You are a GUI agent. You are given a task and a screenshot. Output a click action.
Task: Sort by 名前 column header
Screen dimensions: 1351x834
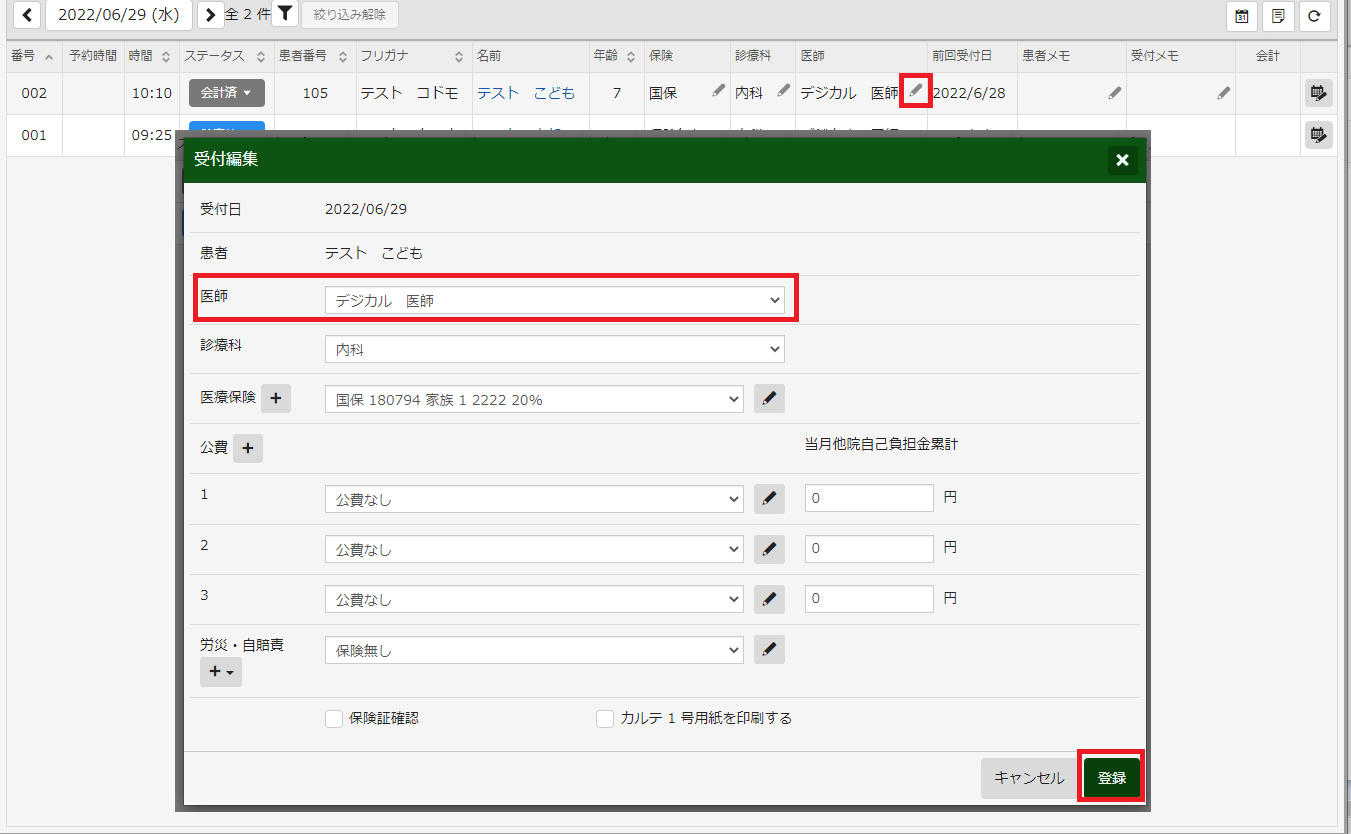pyautogui.click(x=529, y=56)
